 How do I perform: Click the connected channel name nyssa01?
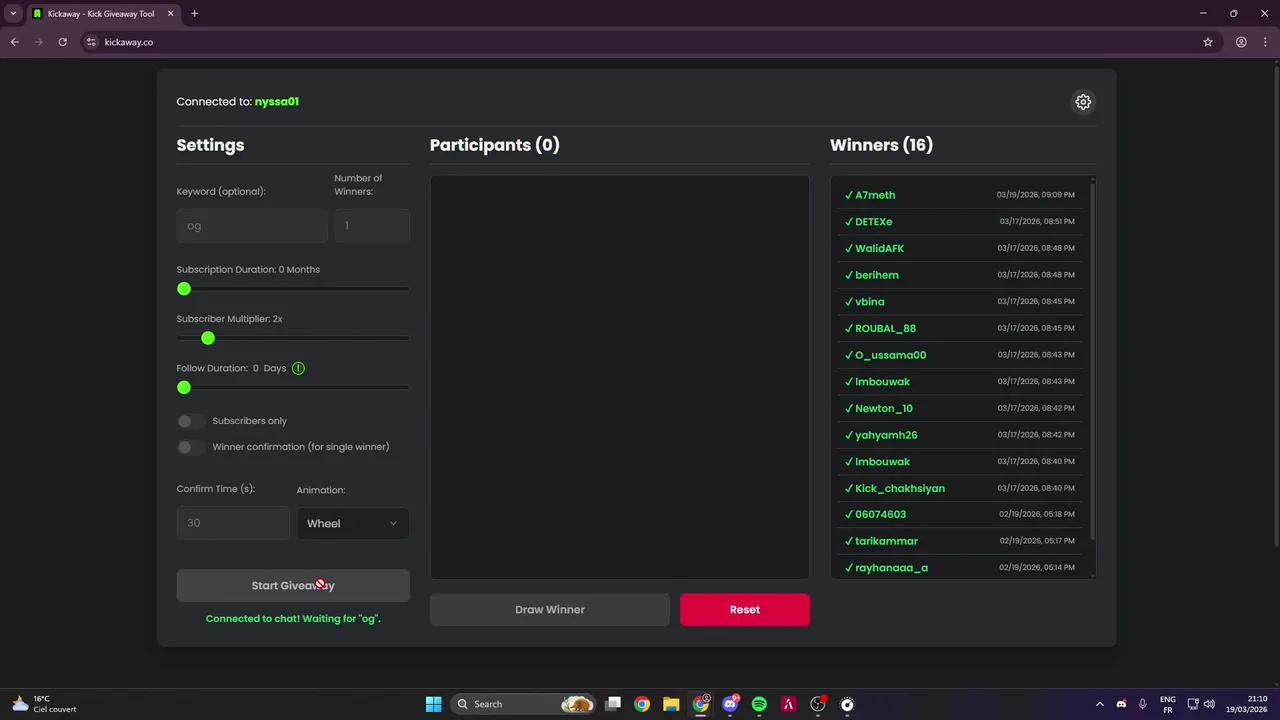(277, 102)
